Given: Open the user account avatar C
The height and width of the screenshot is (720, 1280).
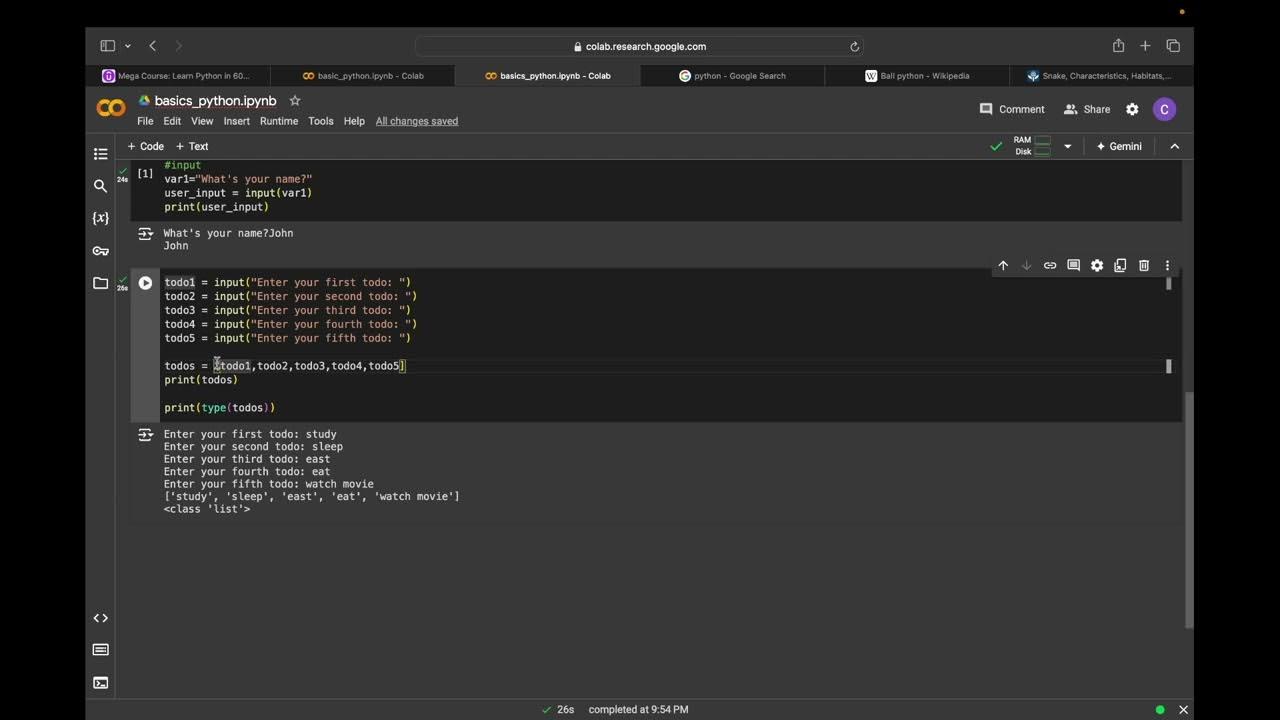Looking at the screenshot, I should [1164, 109].
